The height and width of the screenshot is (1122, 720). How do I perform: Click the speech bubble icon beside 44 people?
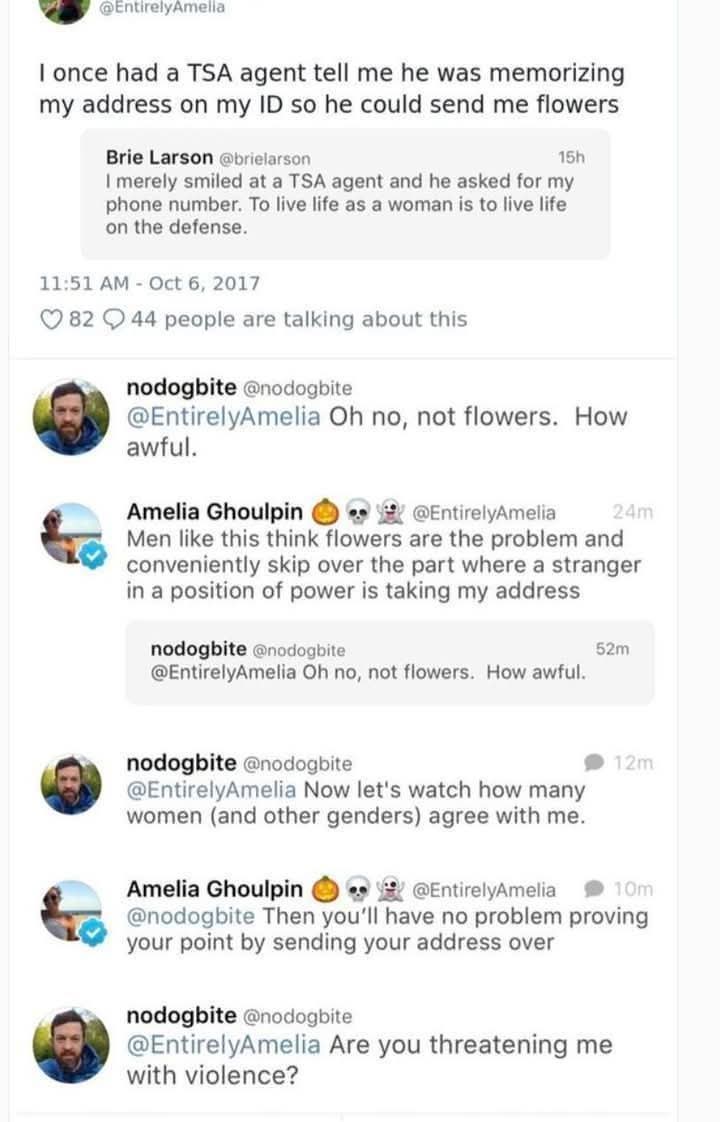coord(114,320)
